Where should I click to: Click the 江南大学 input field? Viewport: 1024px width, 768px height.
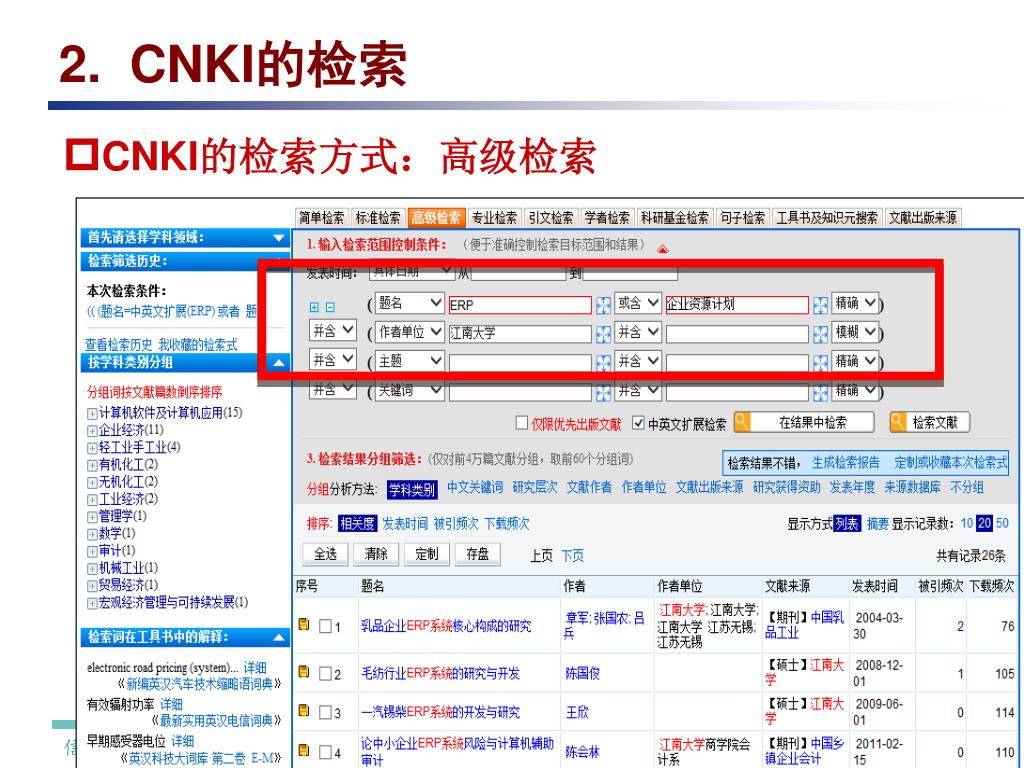[x=520, y=334]
